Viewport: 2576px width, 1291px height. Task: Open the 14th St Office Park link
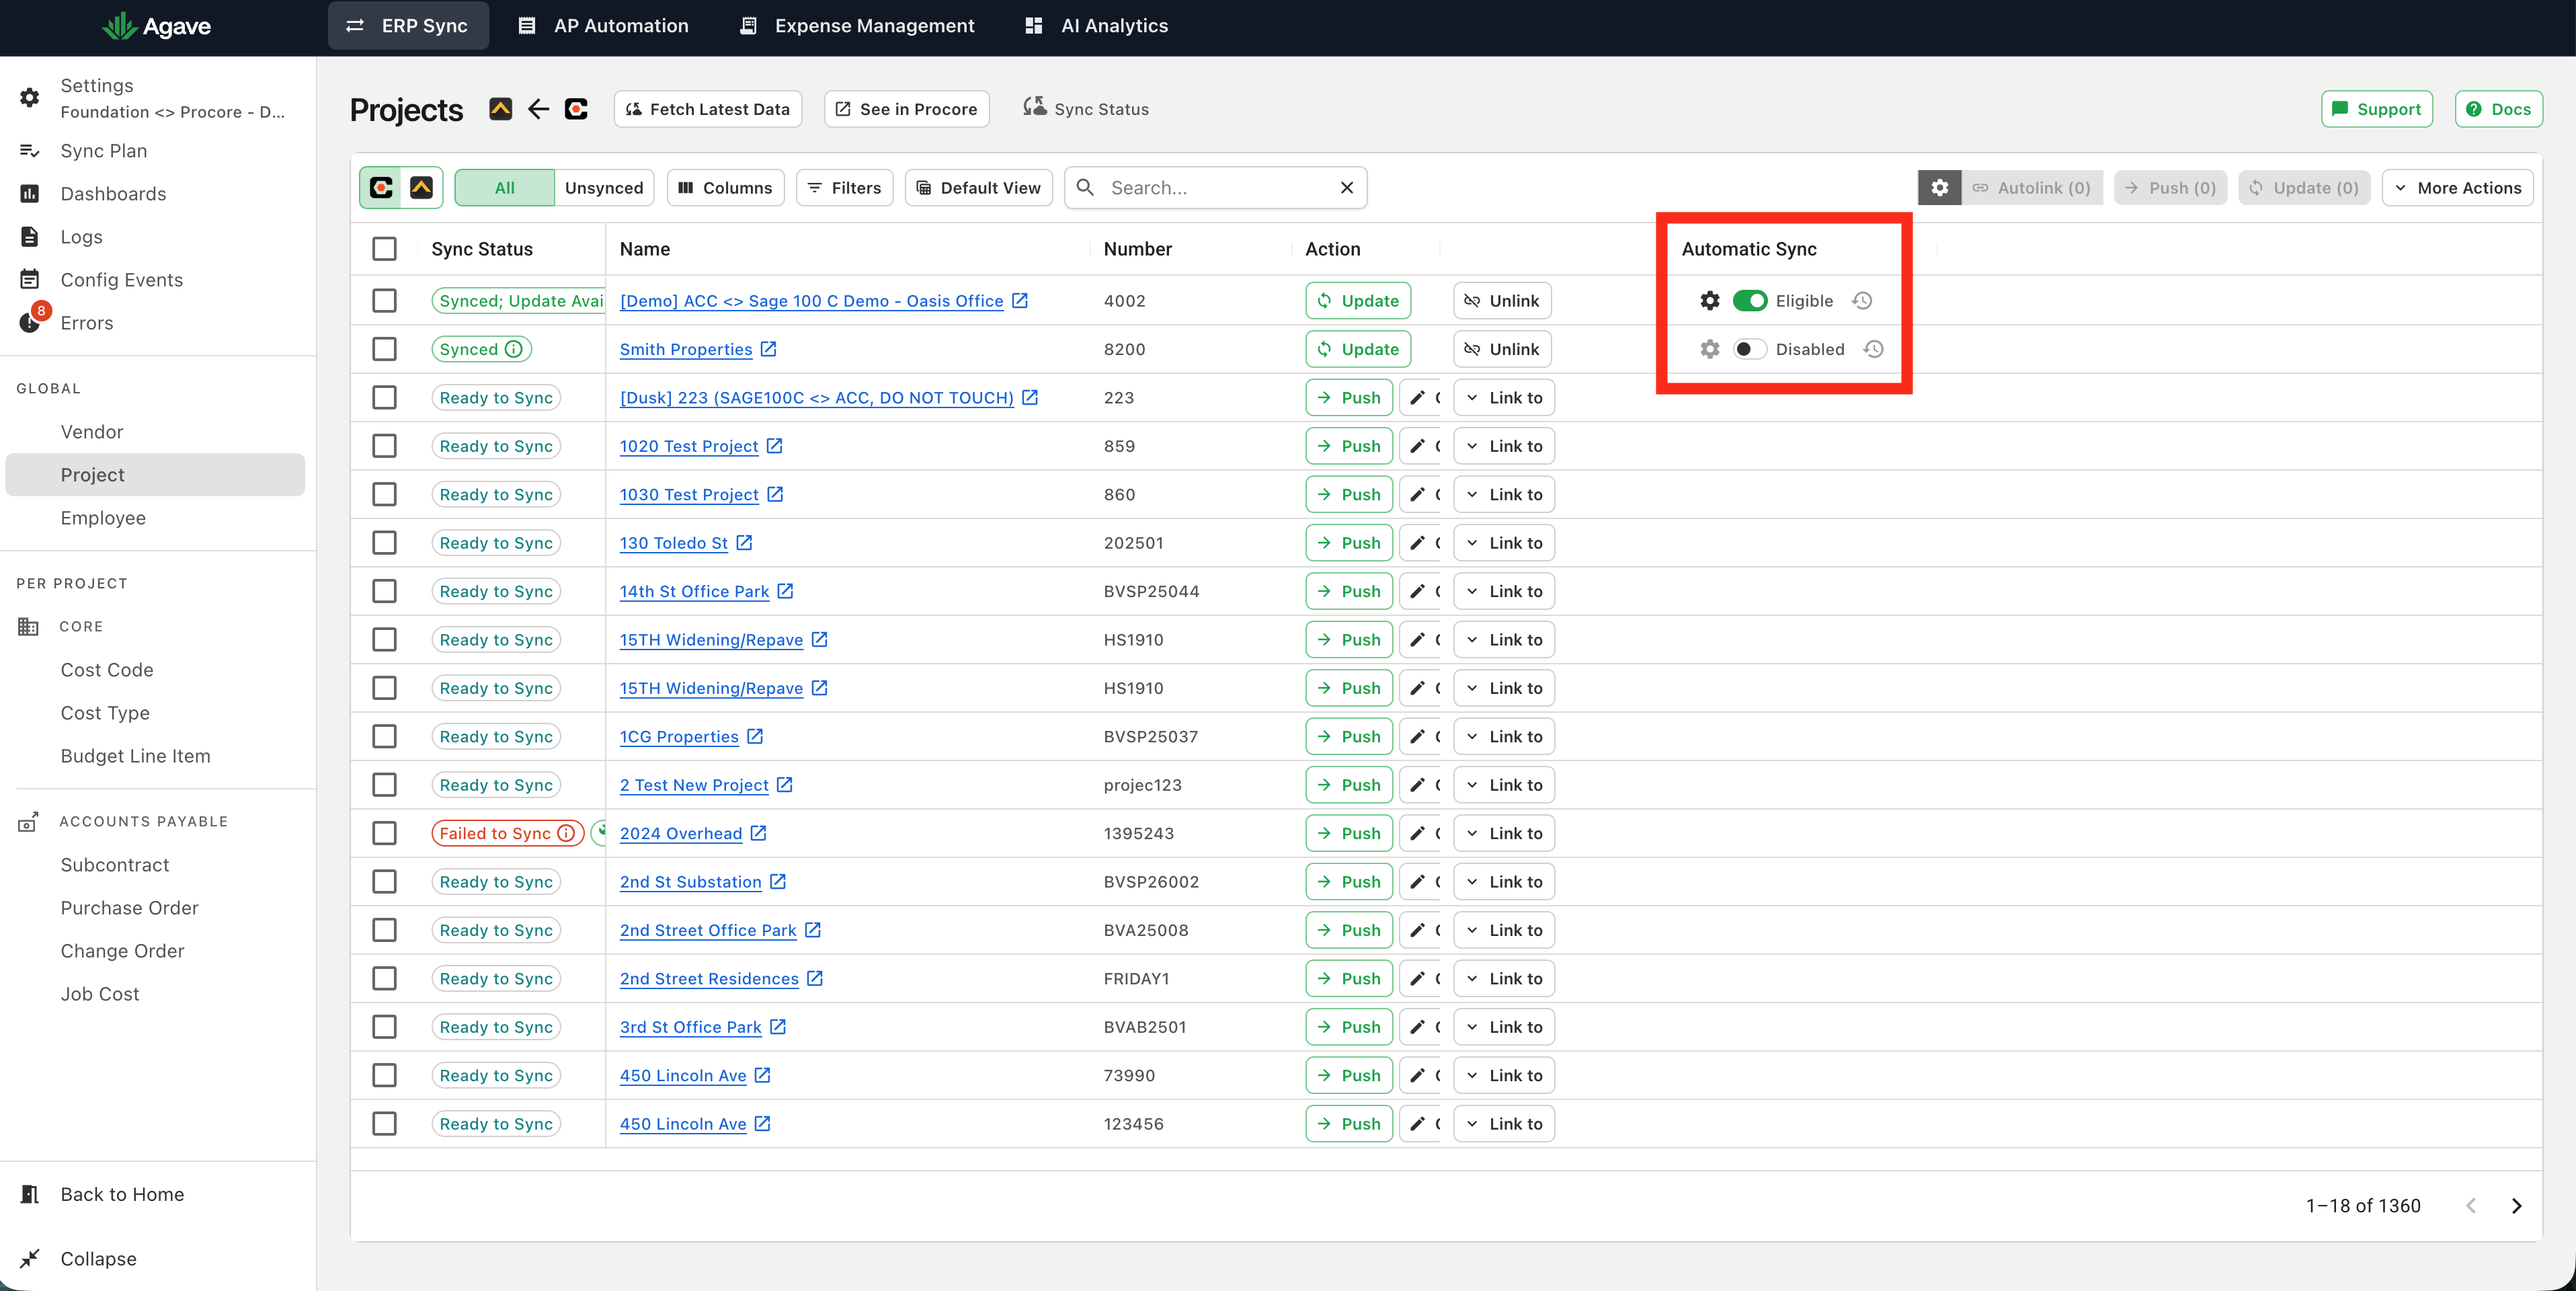(694, 591)
